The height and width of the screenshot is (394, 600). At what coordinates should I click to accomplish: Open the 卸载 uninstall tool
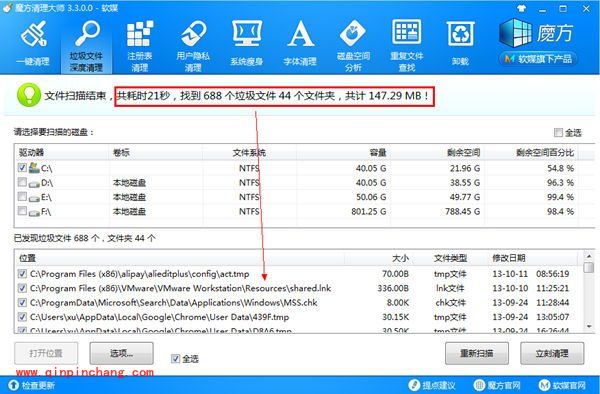460,44
